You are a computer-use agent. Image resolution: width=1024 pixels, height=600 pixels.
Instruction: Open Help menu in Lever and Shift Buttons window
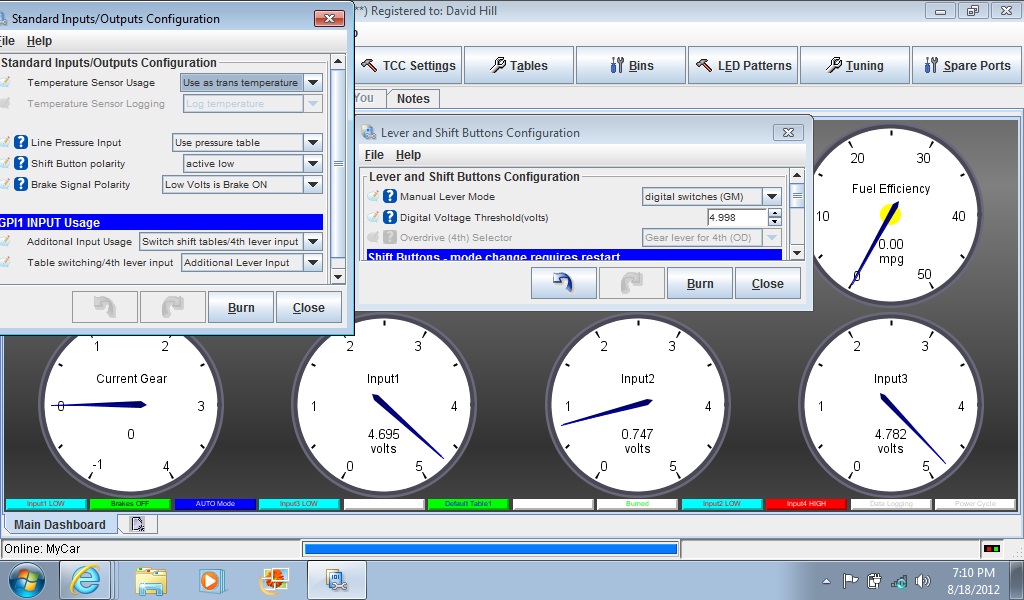pyautogui.click(x=408, y=155)
